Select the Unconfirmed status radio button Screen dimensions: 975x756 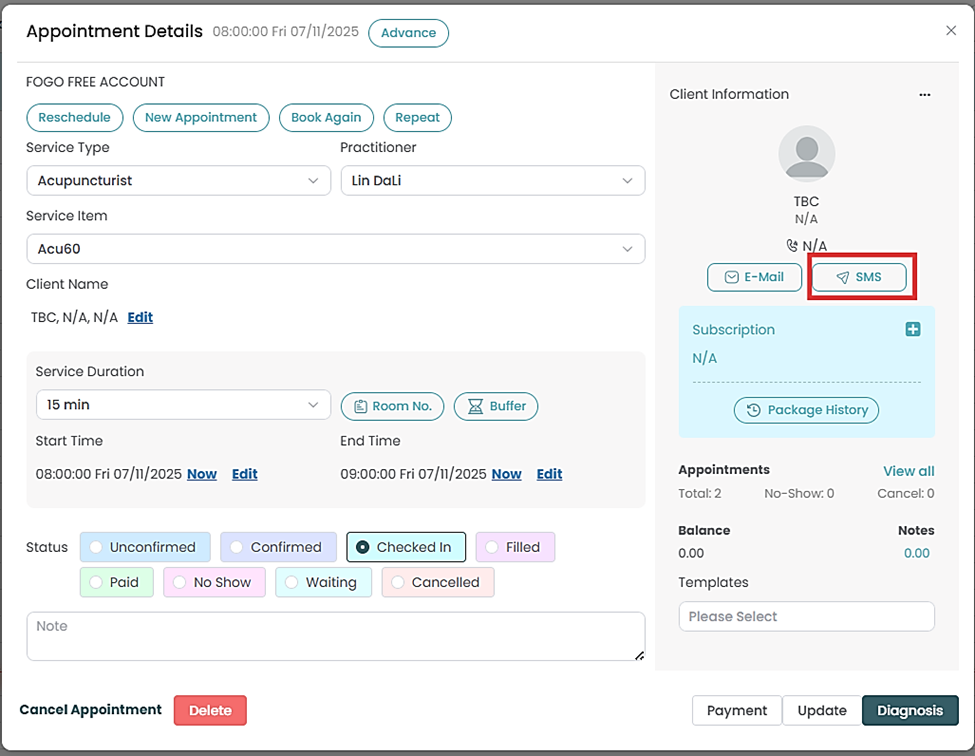tap(97, 547)
